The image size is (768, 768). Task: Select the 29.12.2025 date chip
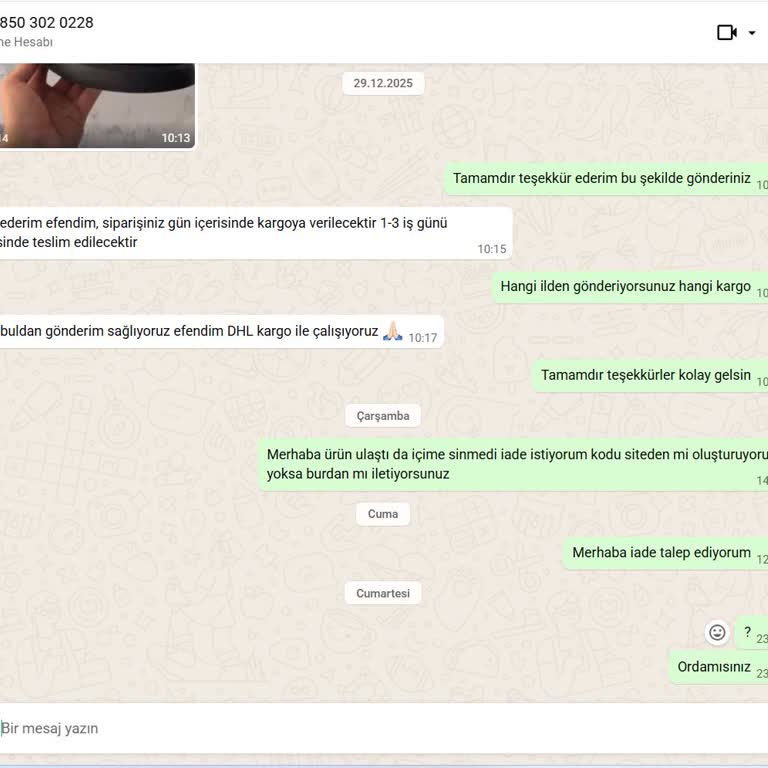tap(383, 83)
